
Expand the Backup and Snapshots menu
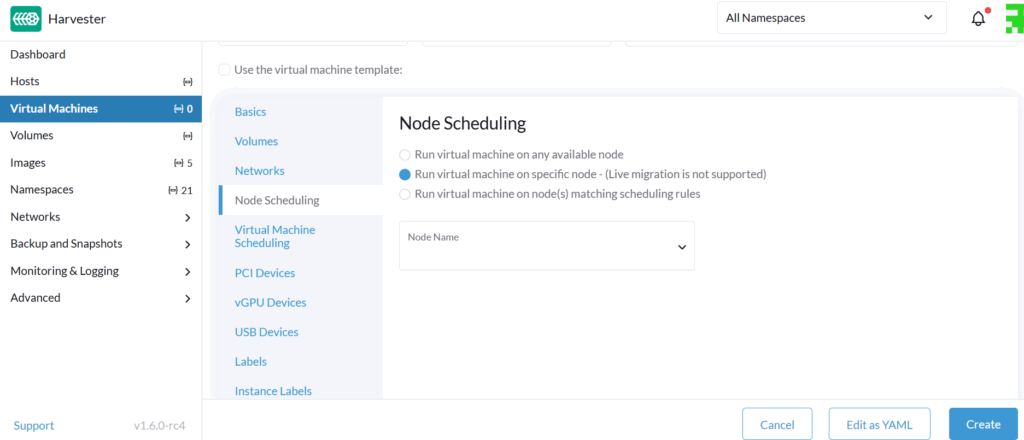(x=100, y=244)
